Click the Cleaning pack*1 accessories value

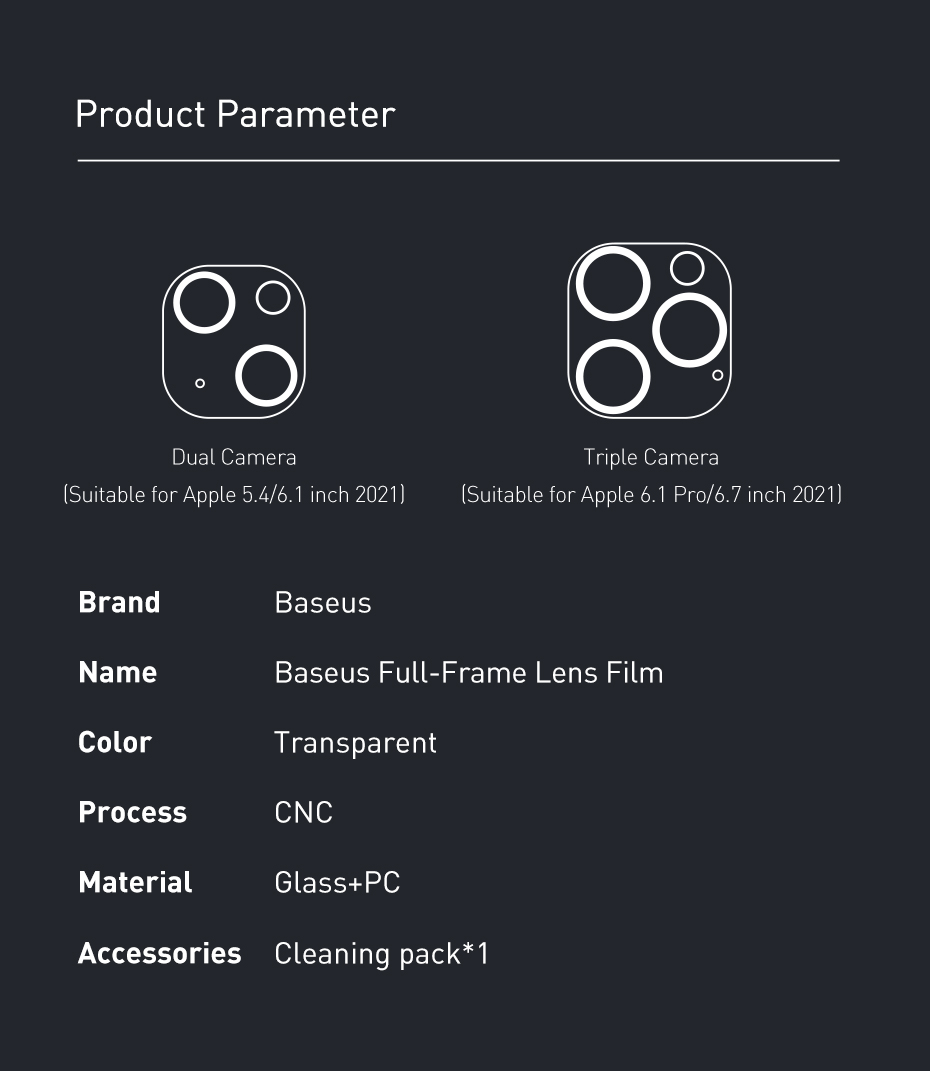point(382,954)
